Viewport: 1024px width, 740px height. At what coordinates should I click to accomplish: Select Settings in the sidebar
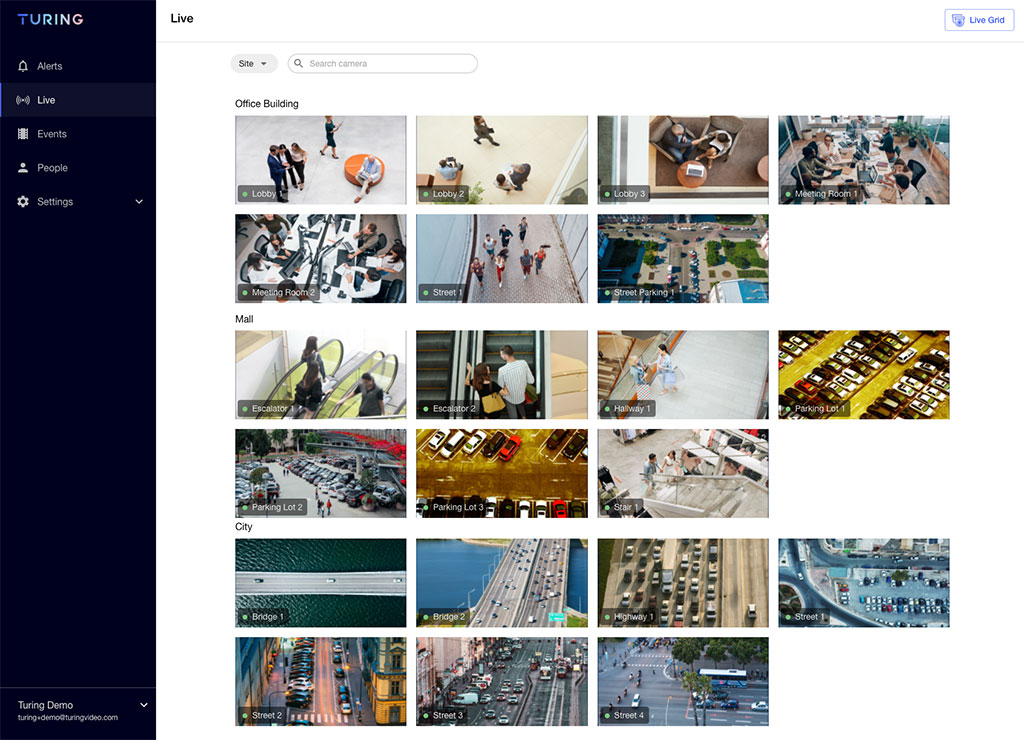[78, 202]
